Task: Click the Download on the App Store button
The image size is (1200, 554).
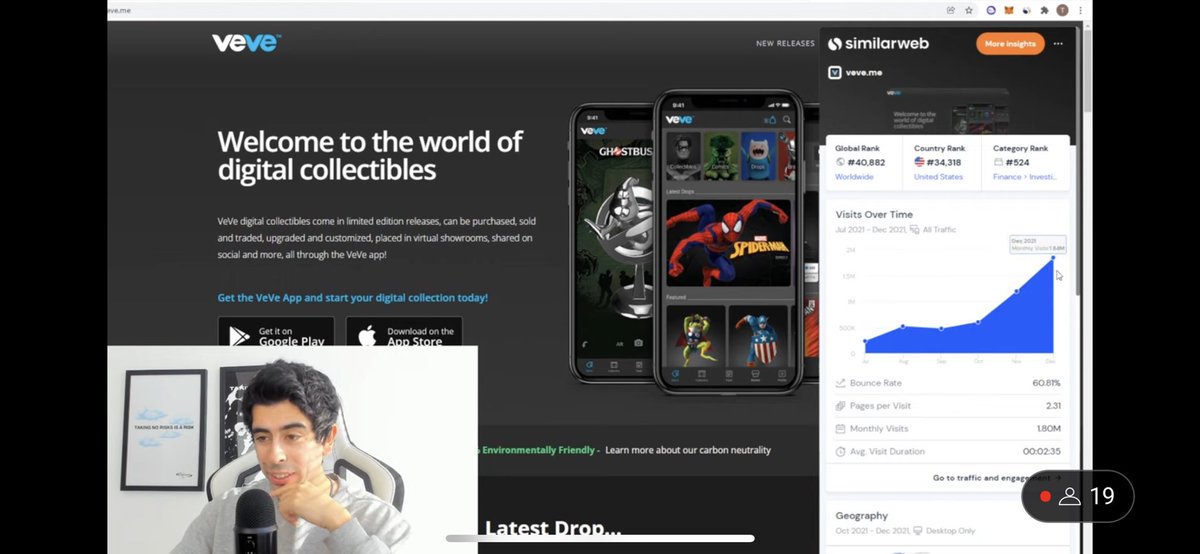Action: pos(404,336)
